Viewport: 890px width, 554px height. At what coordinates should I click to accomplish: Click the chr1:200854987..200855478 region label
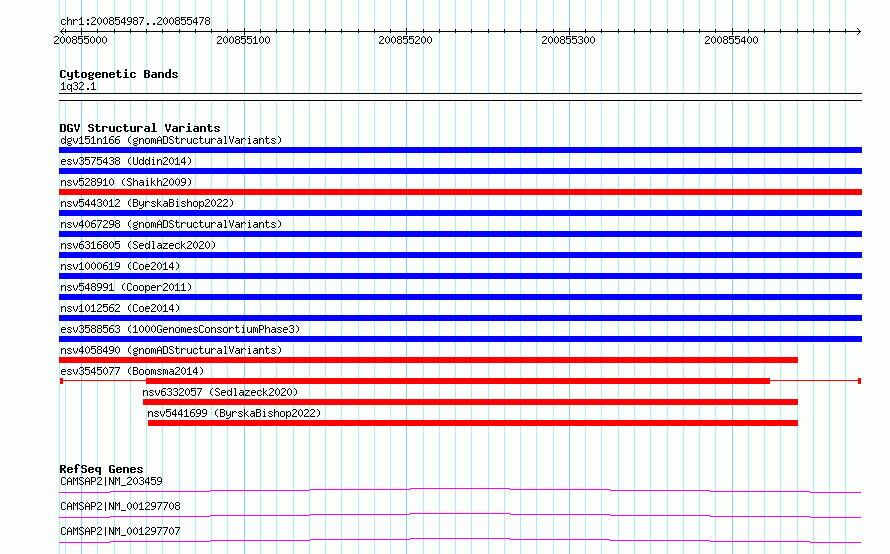135,22
